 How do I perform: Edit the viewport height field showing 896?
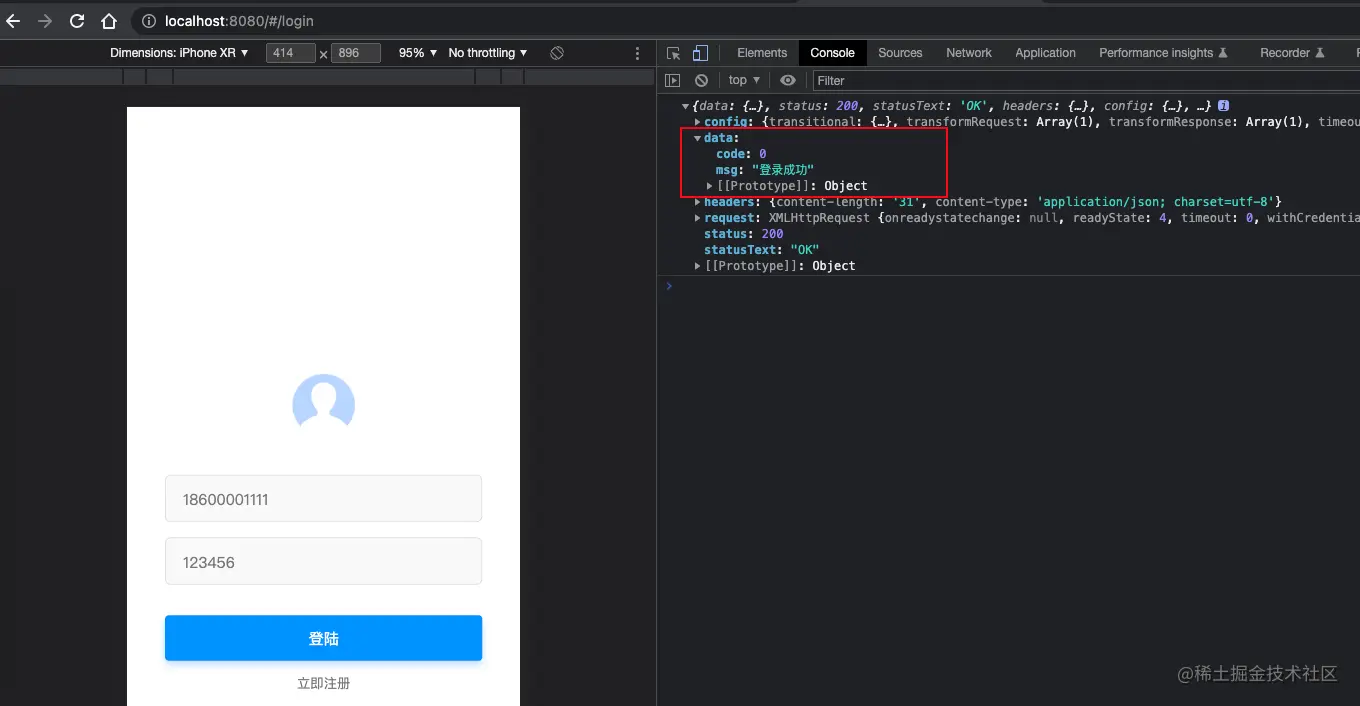click(356, 53)
